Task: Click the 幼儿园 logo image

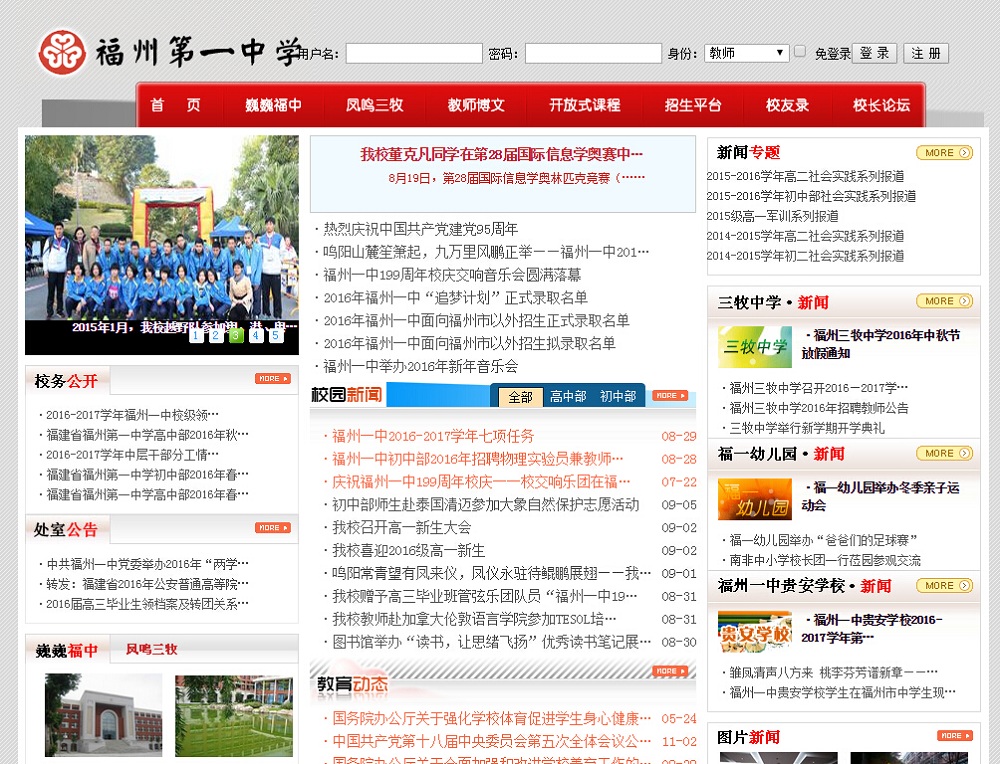Action: click(754, 499)
